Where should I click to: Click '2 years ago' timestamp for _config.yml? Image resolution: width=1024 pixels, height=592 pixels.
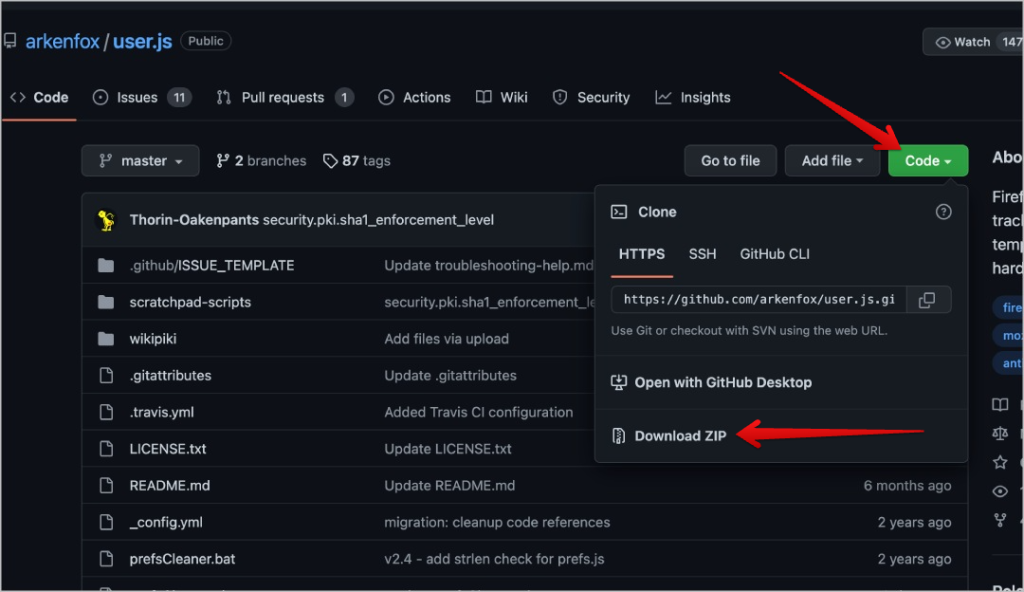click(914, 522)
